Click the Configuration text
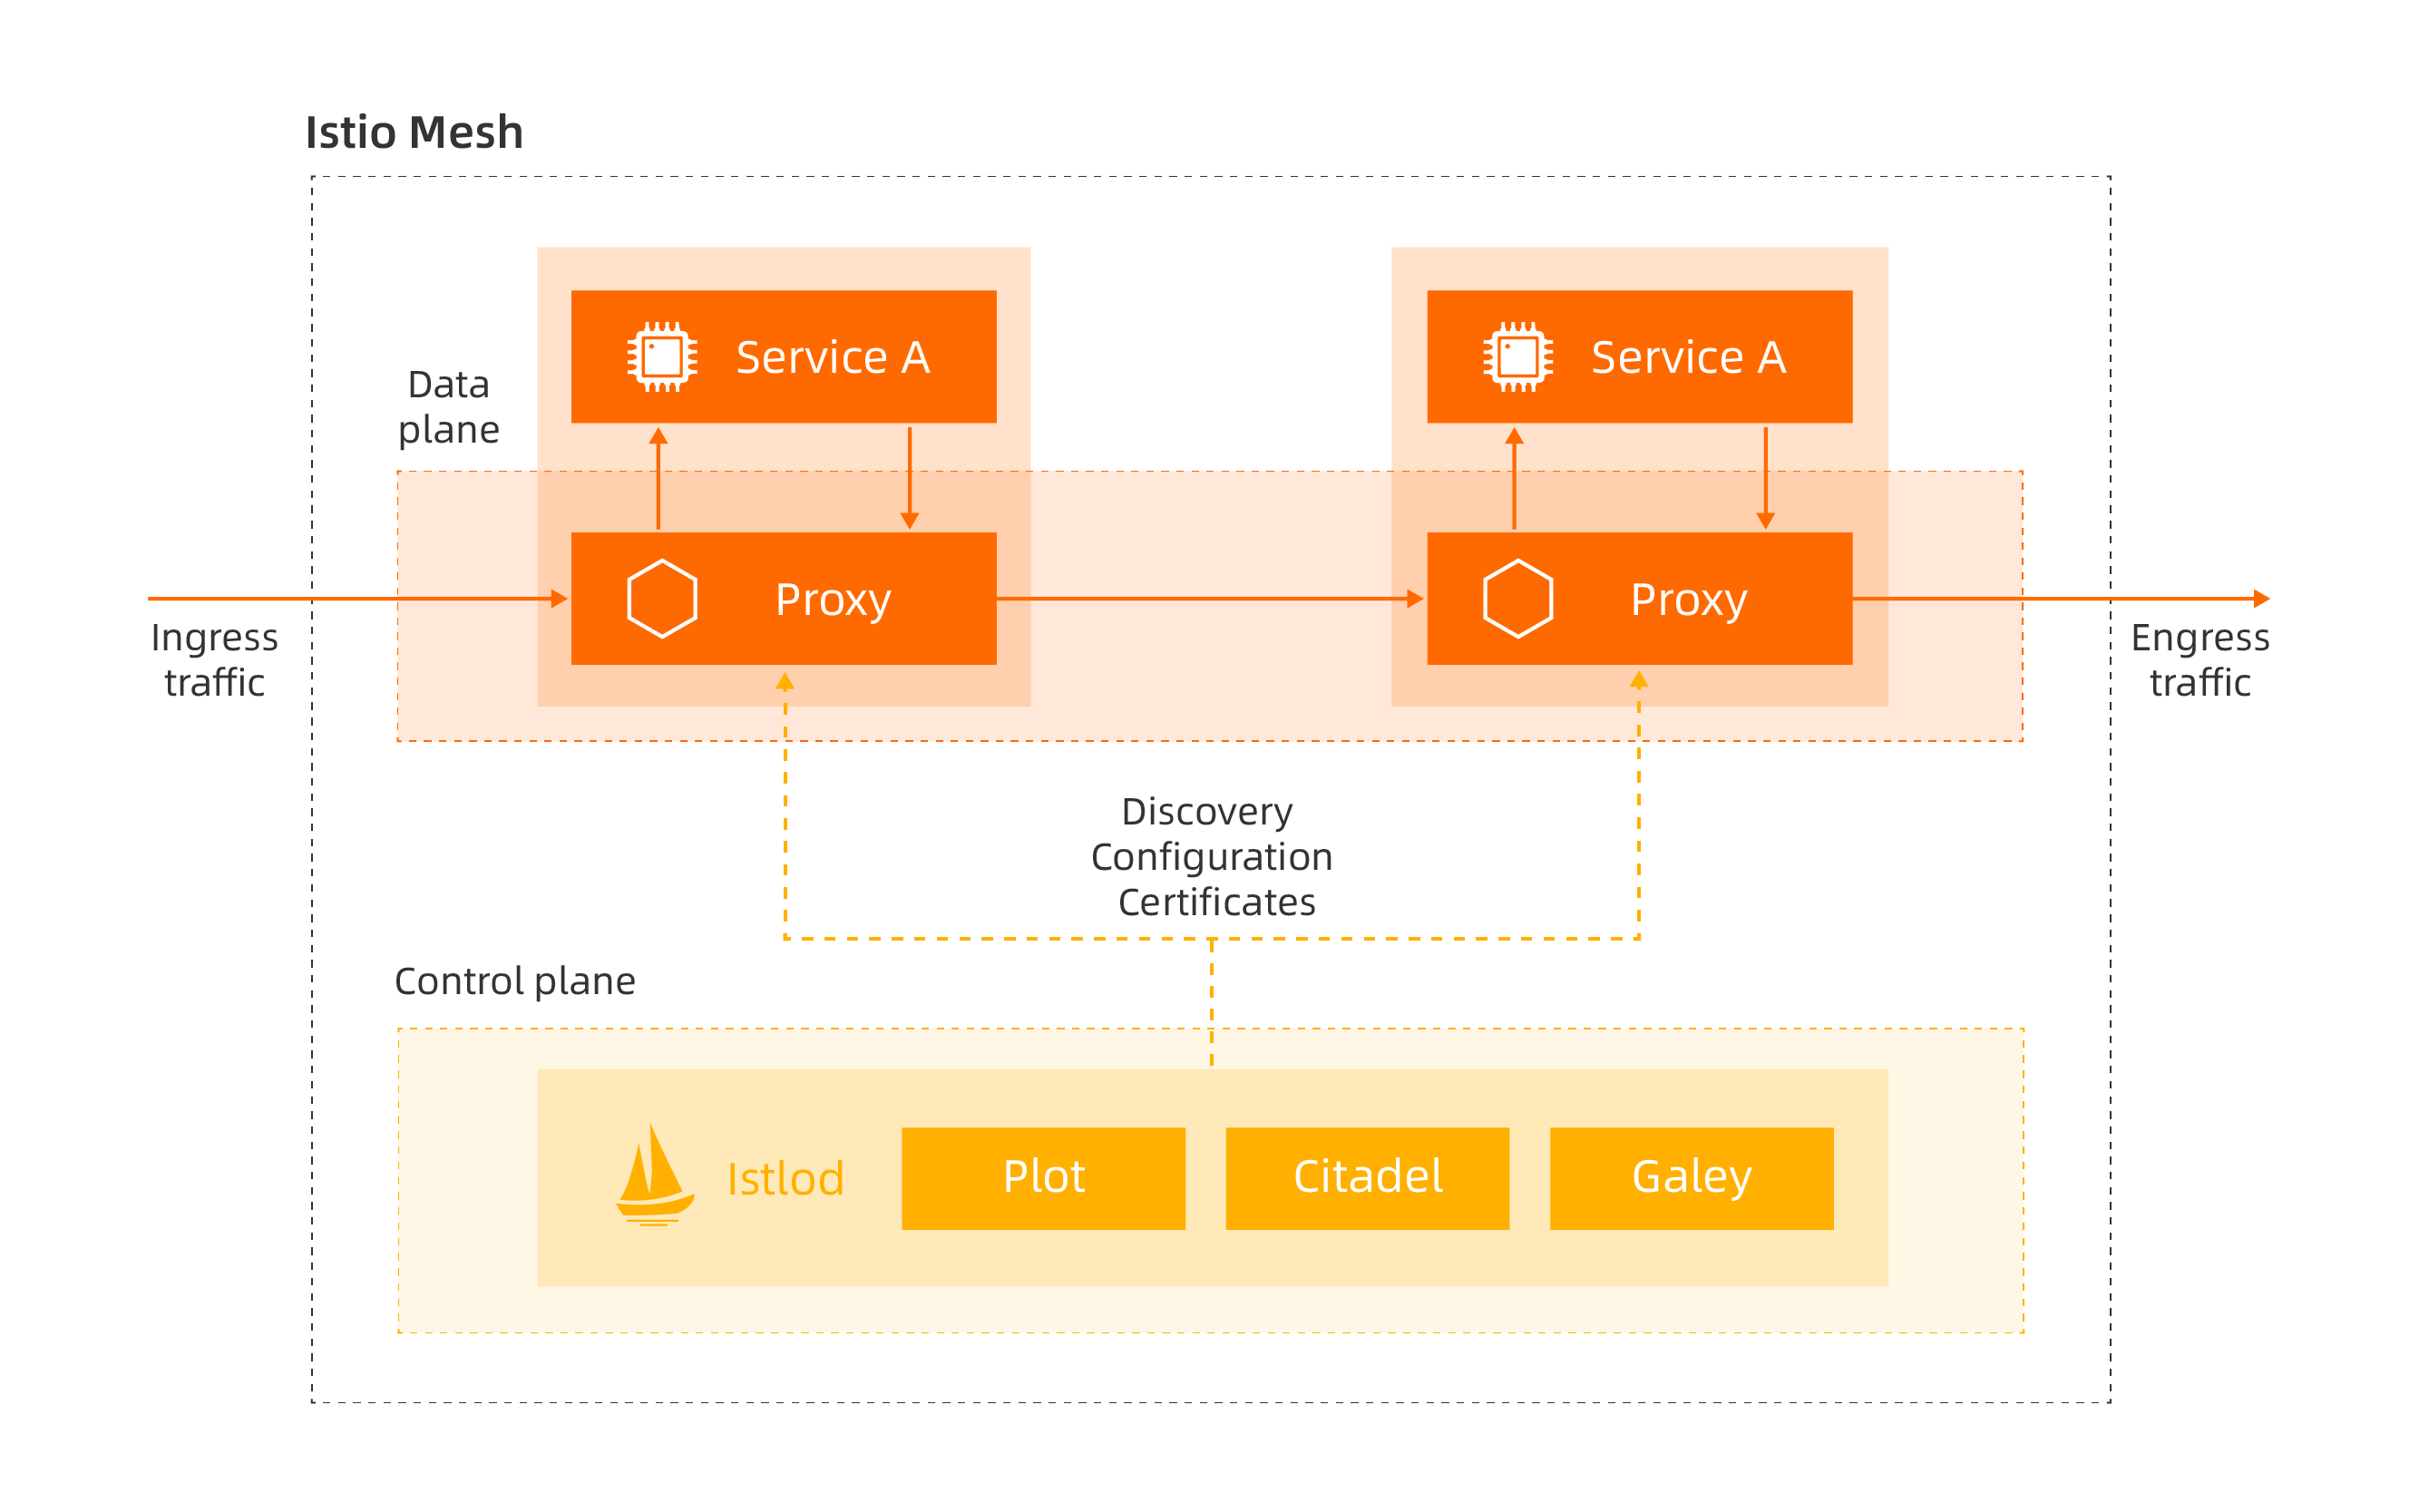The width and height of the screenshot is (2419, 1512). [1212, 857]
